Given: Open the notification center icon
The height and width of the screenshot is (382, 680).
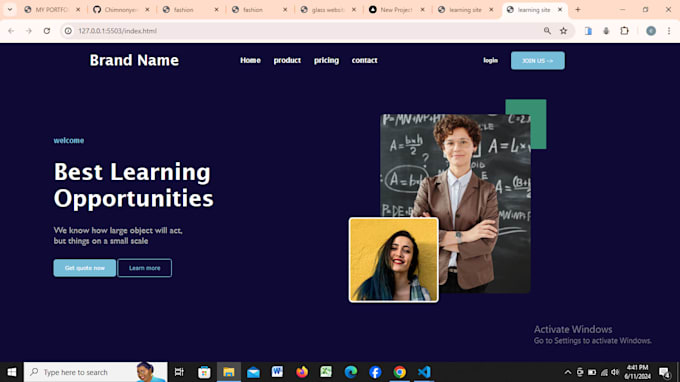Looking at the screenshot, I should tap(664, 372).
